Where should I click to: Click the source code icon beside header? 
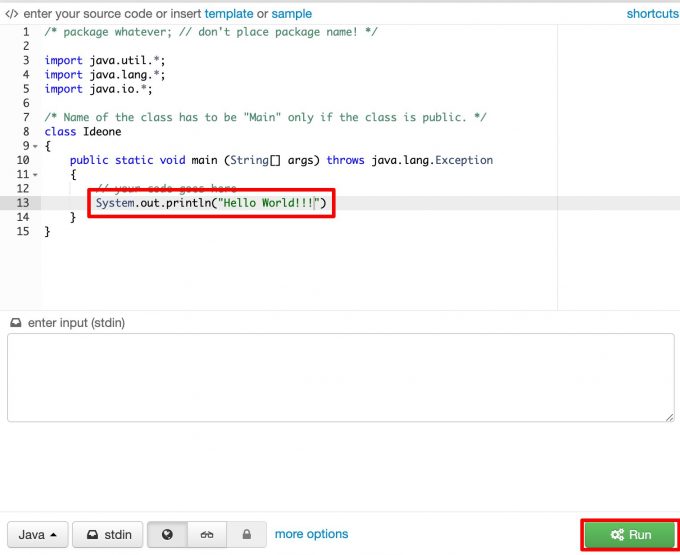(11, 14)
